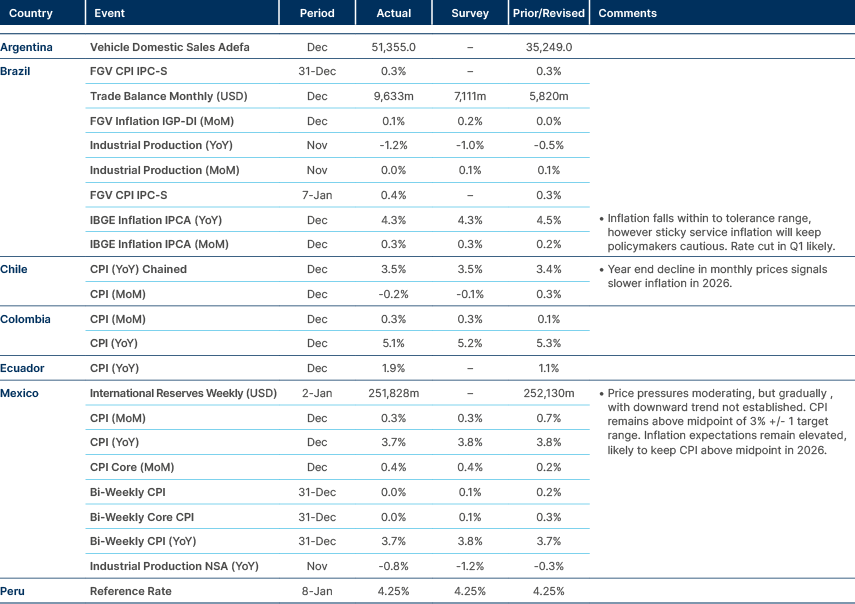The image size is (855, 604).
Task: Click the Peru country label
Action: click(x=14, y=591)
